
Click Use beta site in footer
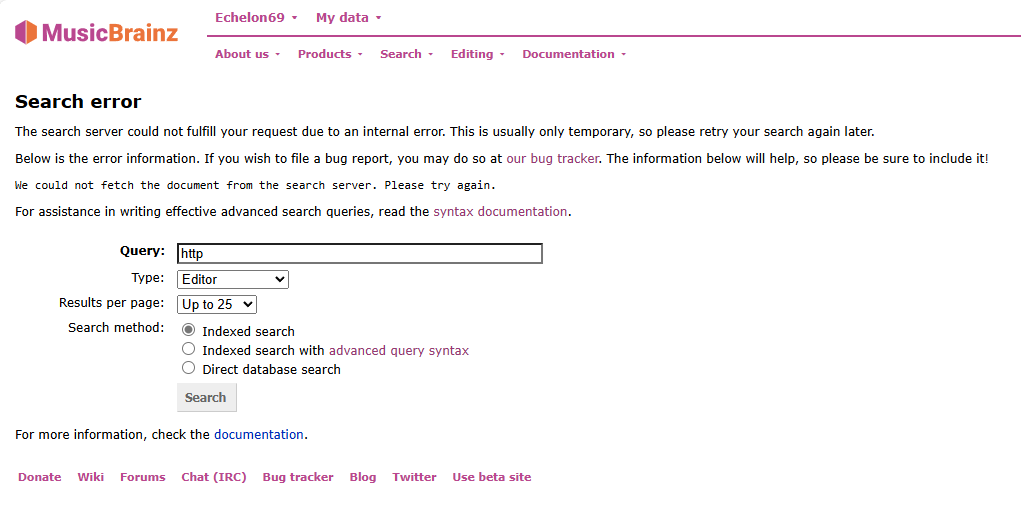pos(492,477)
